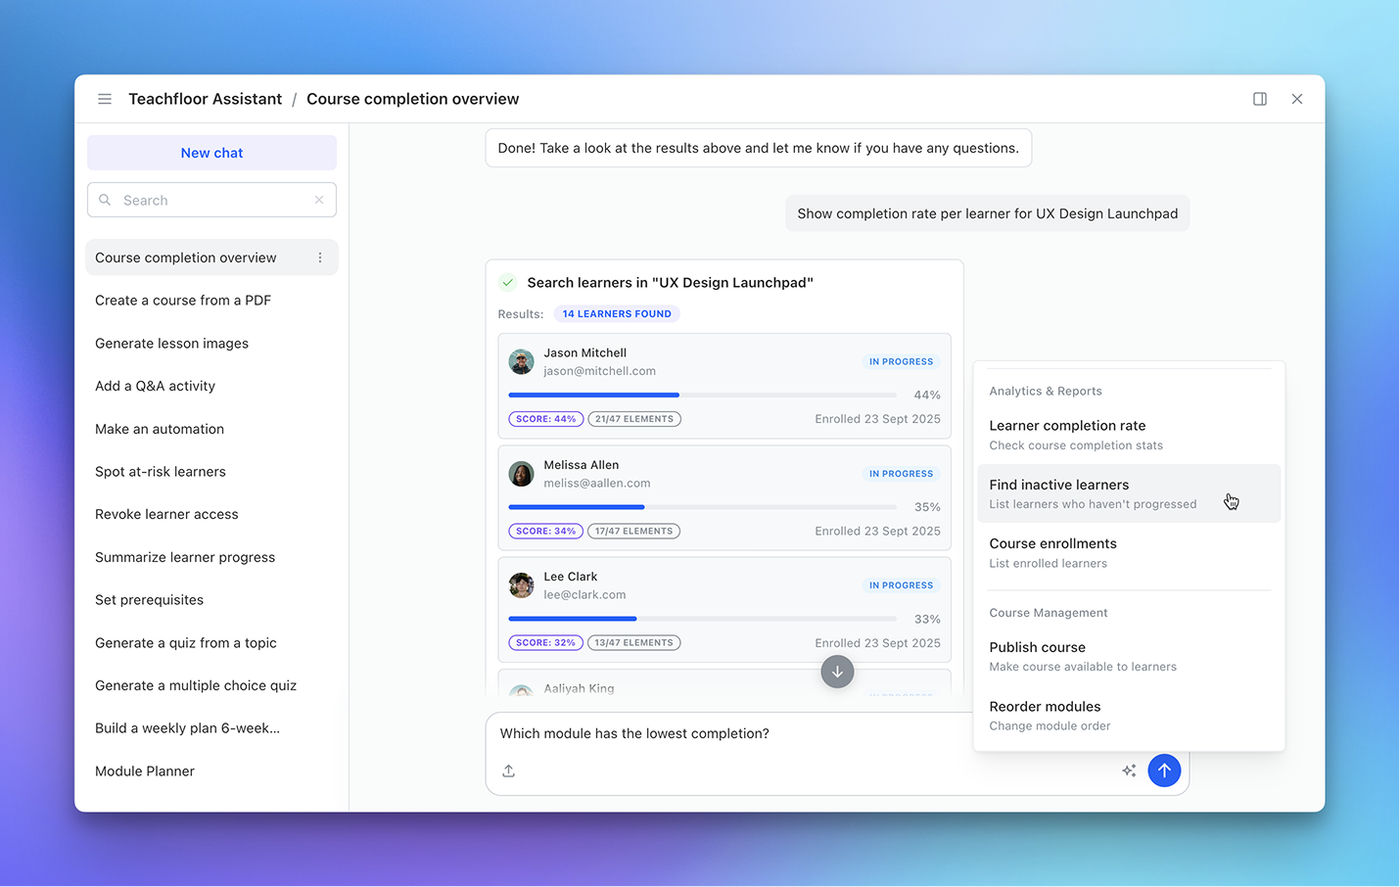Open the hamburger menu icon
The width and height of the screenshot is (1400, 887).
click(x=104, y=99)
